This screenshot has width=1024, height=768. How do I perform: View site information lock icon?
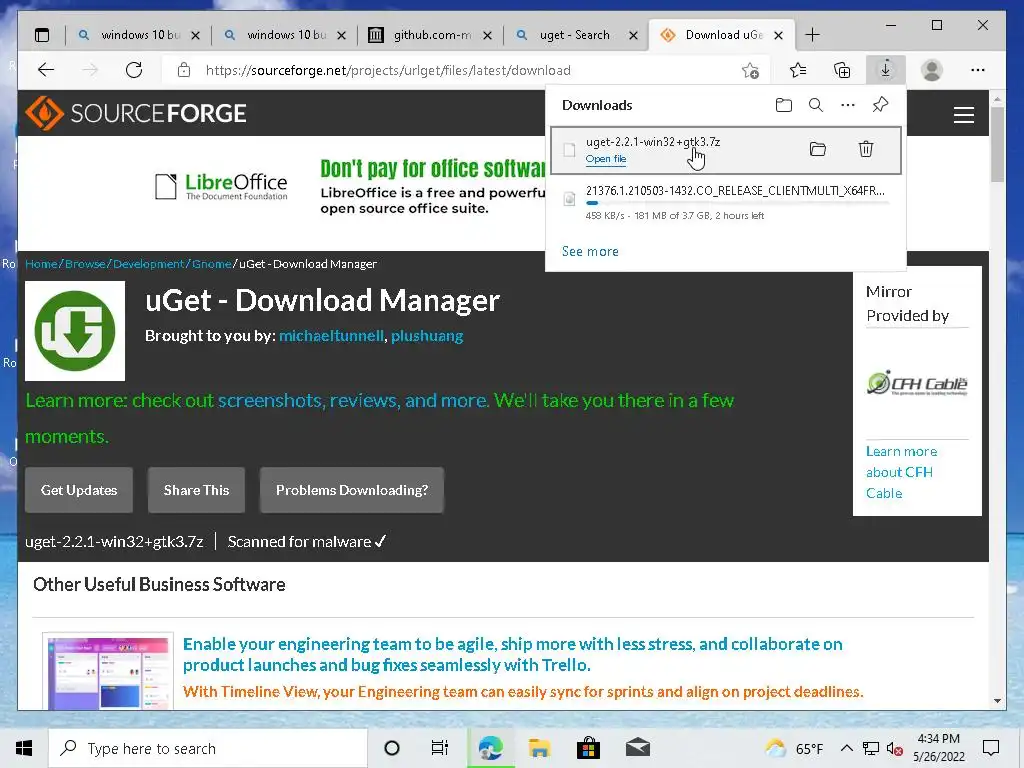184,70
